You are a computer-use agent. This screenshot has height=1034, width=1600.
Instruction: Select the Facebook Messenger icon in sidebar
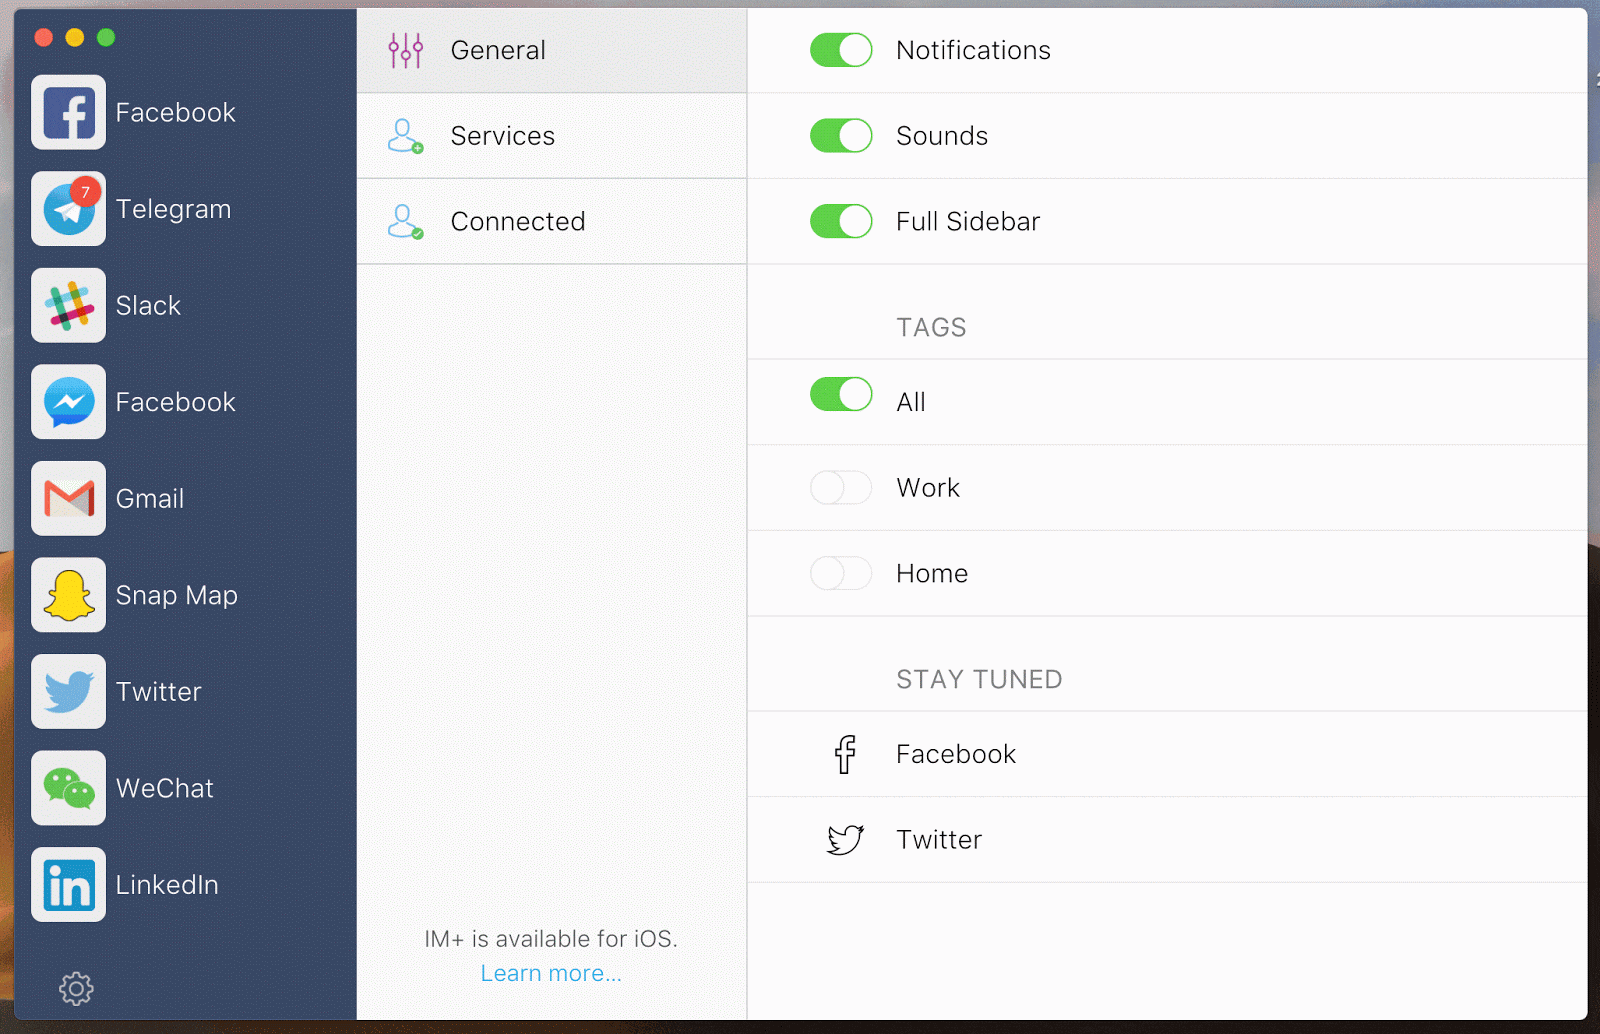coord(68,401)
